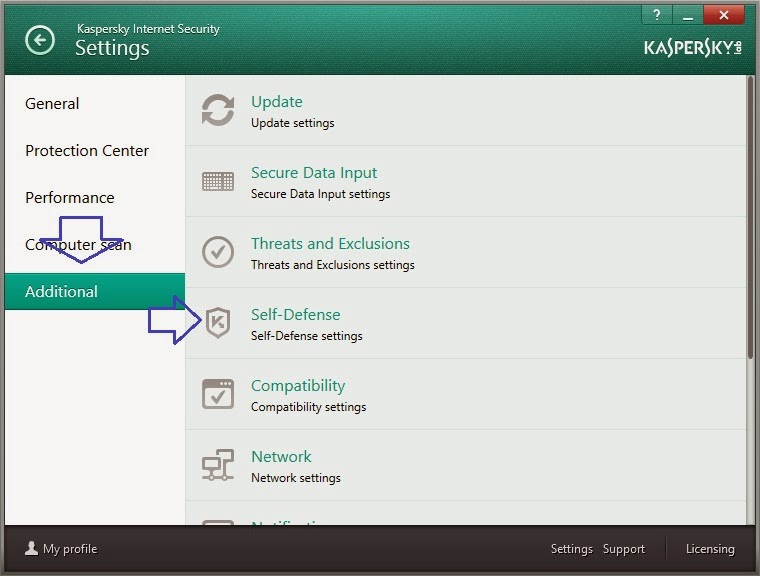The width and height of the screenshot is (760, 576).
Task: Click 'Threats and Exclusions settings' description text
Action: point(332,265)
